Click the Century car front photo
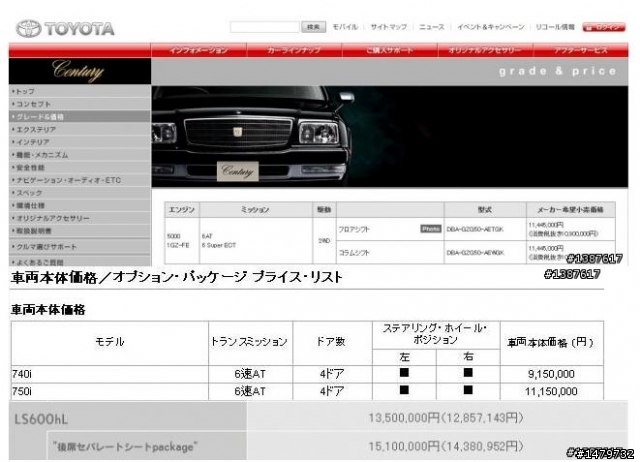This screenshot has height=462, width=640. (x=389, y=137)
